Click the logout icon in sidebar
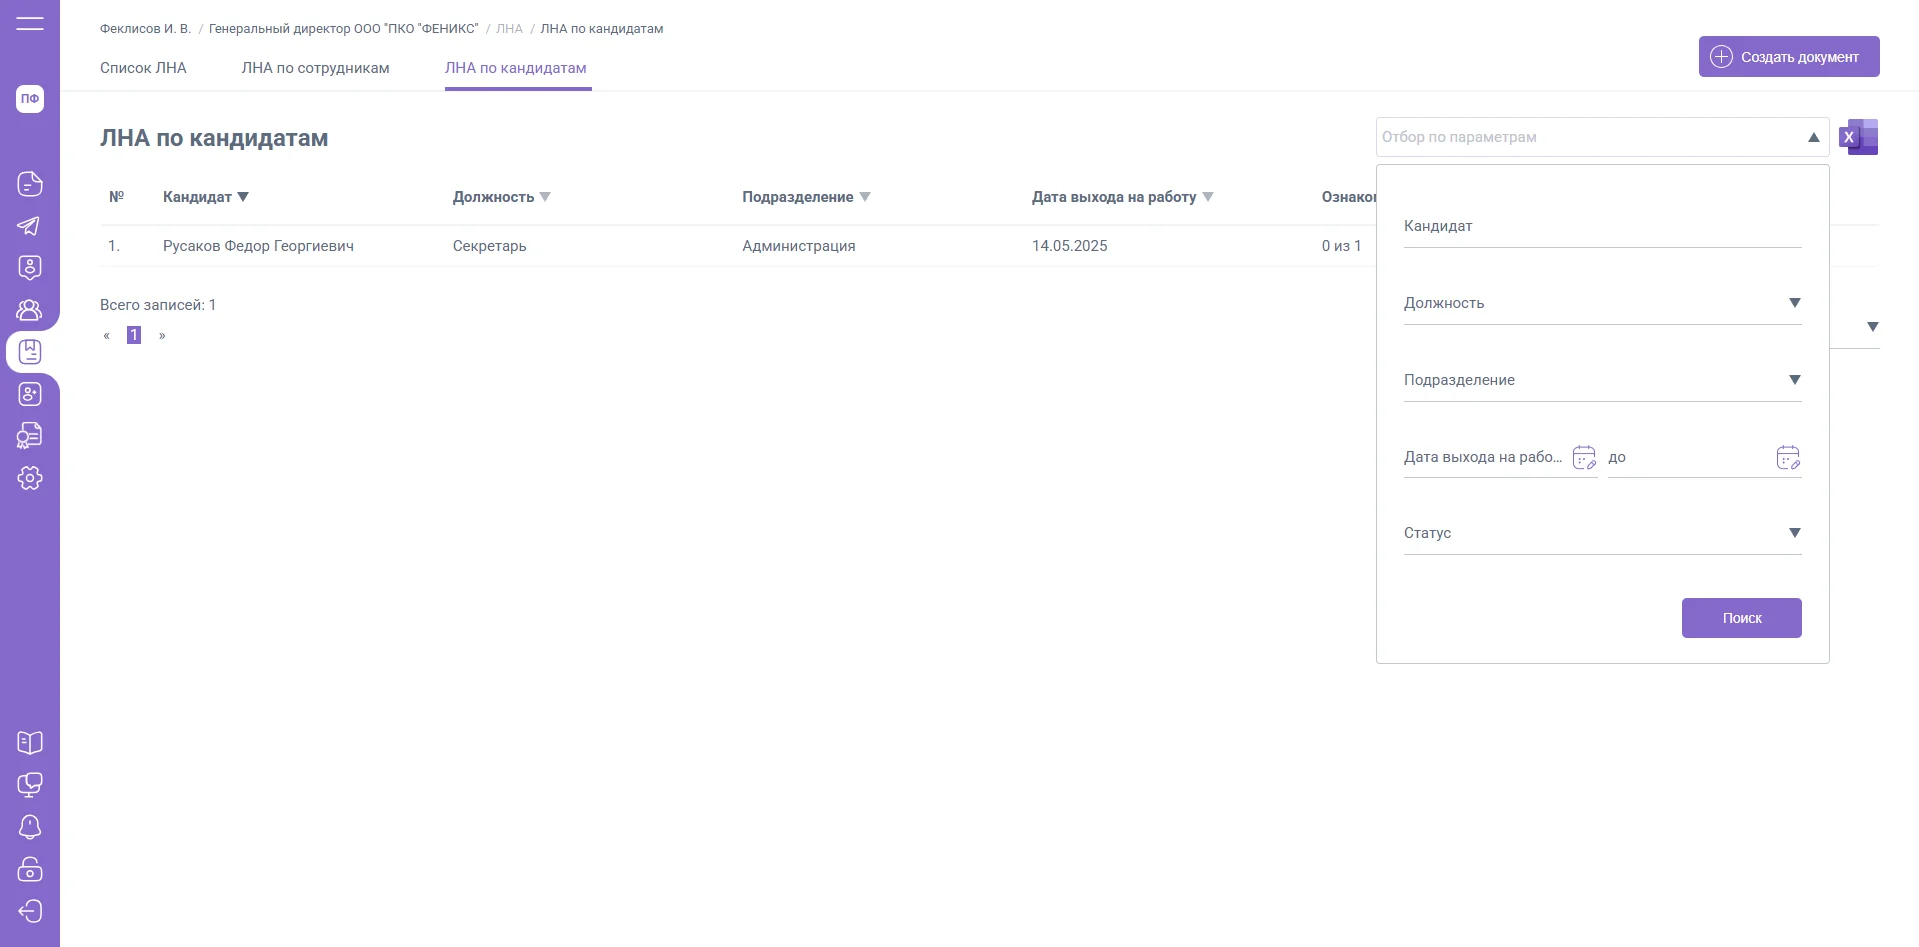Image resolution: width=1919 pixels, height=947 pixels. click(30, 911)
